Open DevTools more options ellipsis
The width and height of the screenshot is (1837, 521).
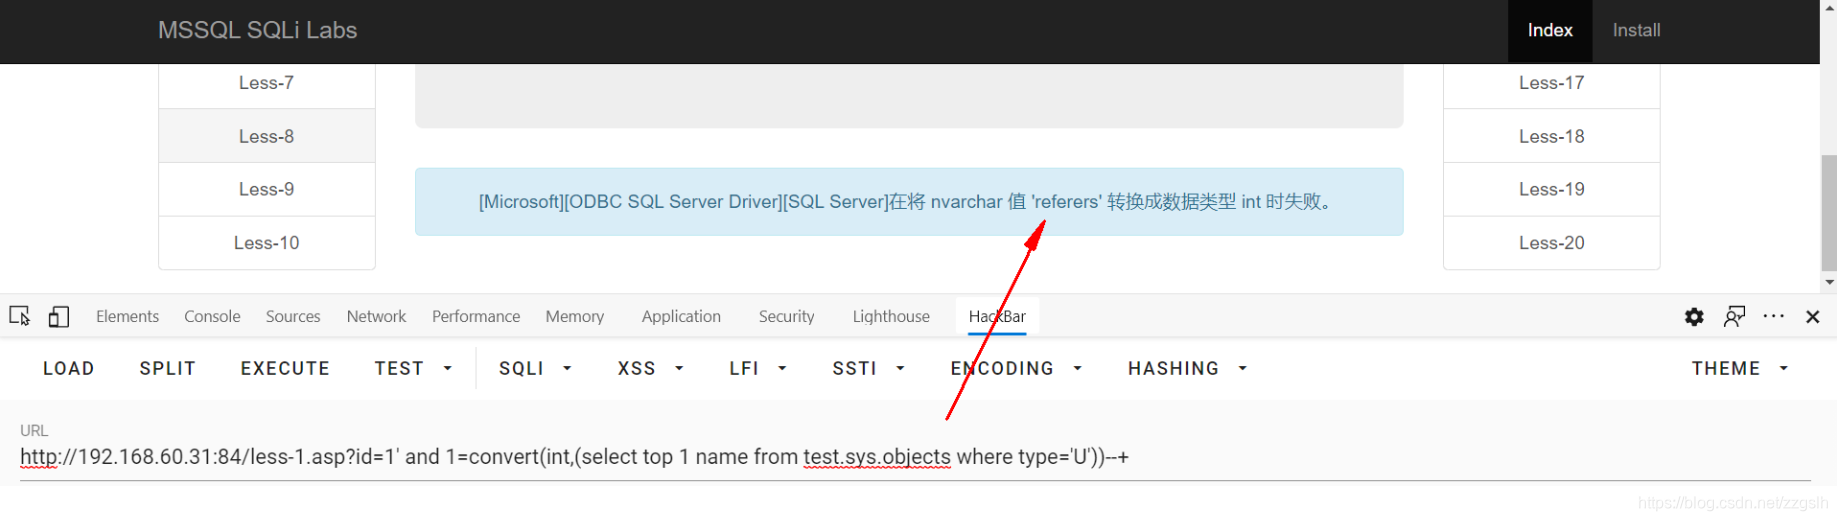click(x=1774, y=316)
